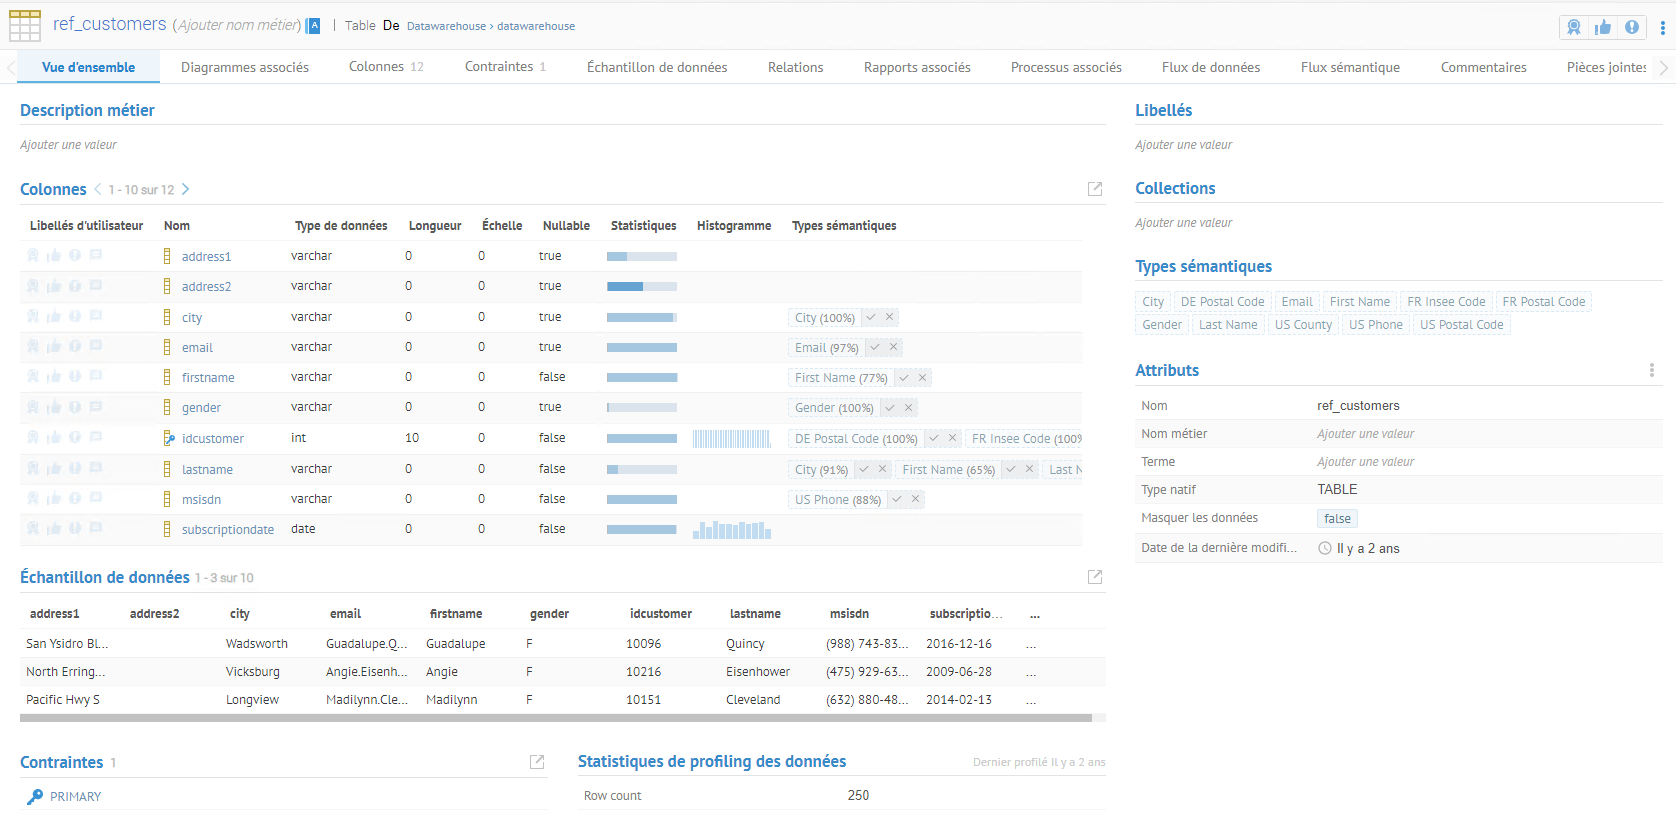1676x820 pixels.
Task: Open Colonnes section in new window icon
Action: (1095, 189)
